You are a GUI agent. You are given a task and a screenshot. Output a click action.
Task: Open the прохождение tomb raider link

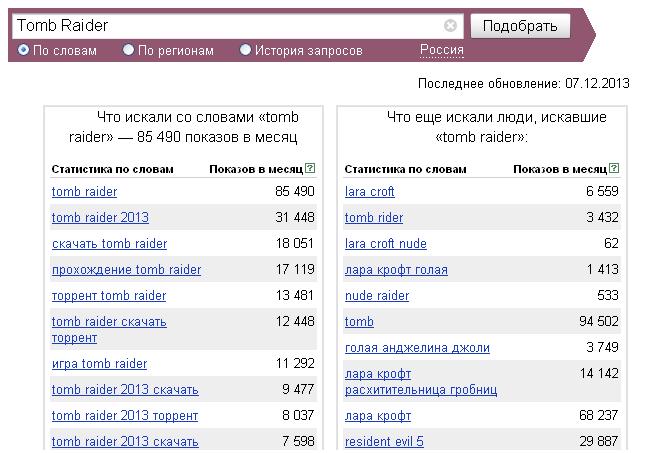point(126,269)
